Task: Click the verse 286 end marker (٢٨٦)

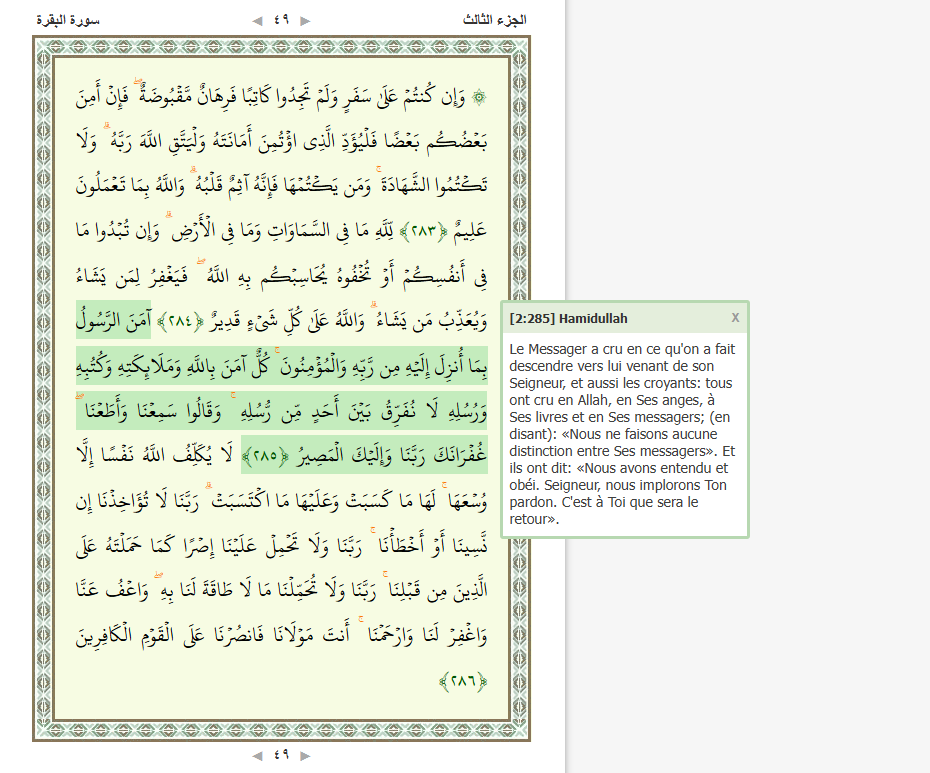Action: point(463,680)
